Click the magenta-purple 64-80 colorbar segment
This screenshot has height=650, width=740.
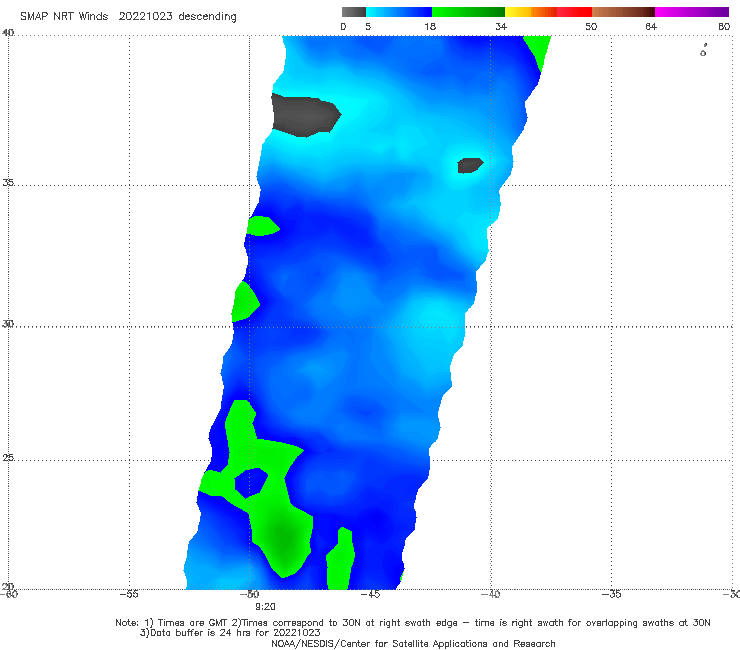(x=692, y=12)
